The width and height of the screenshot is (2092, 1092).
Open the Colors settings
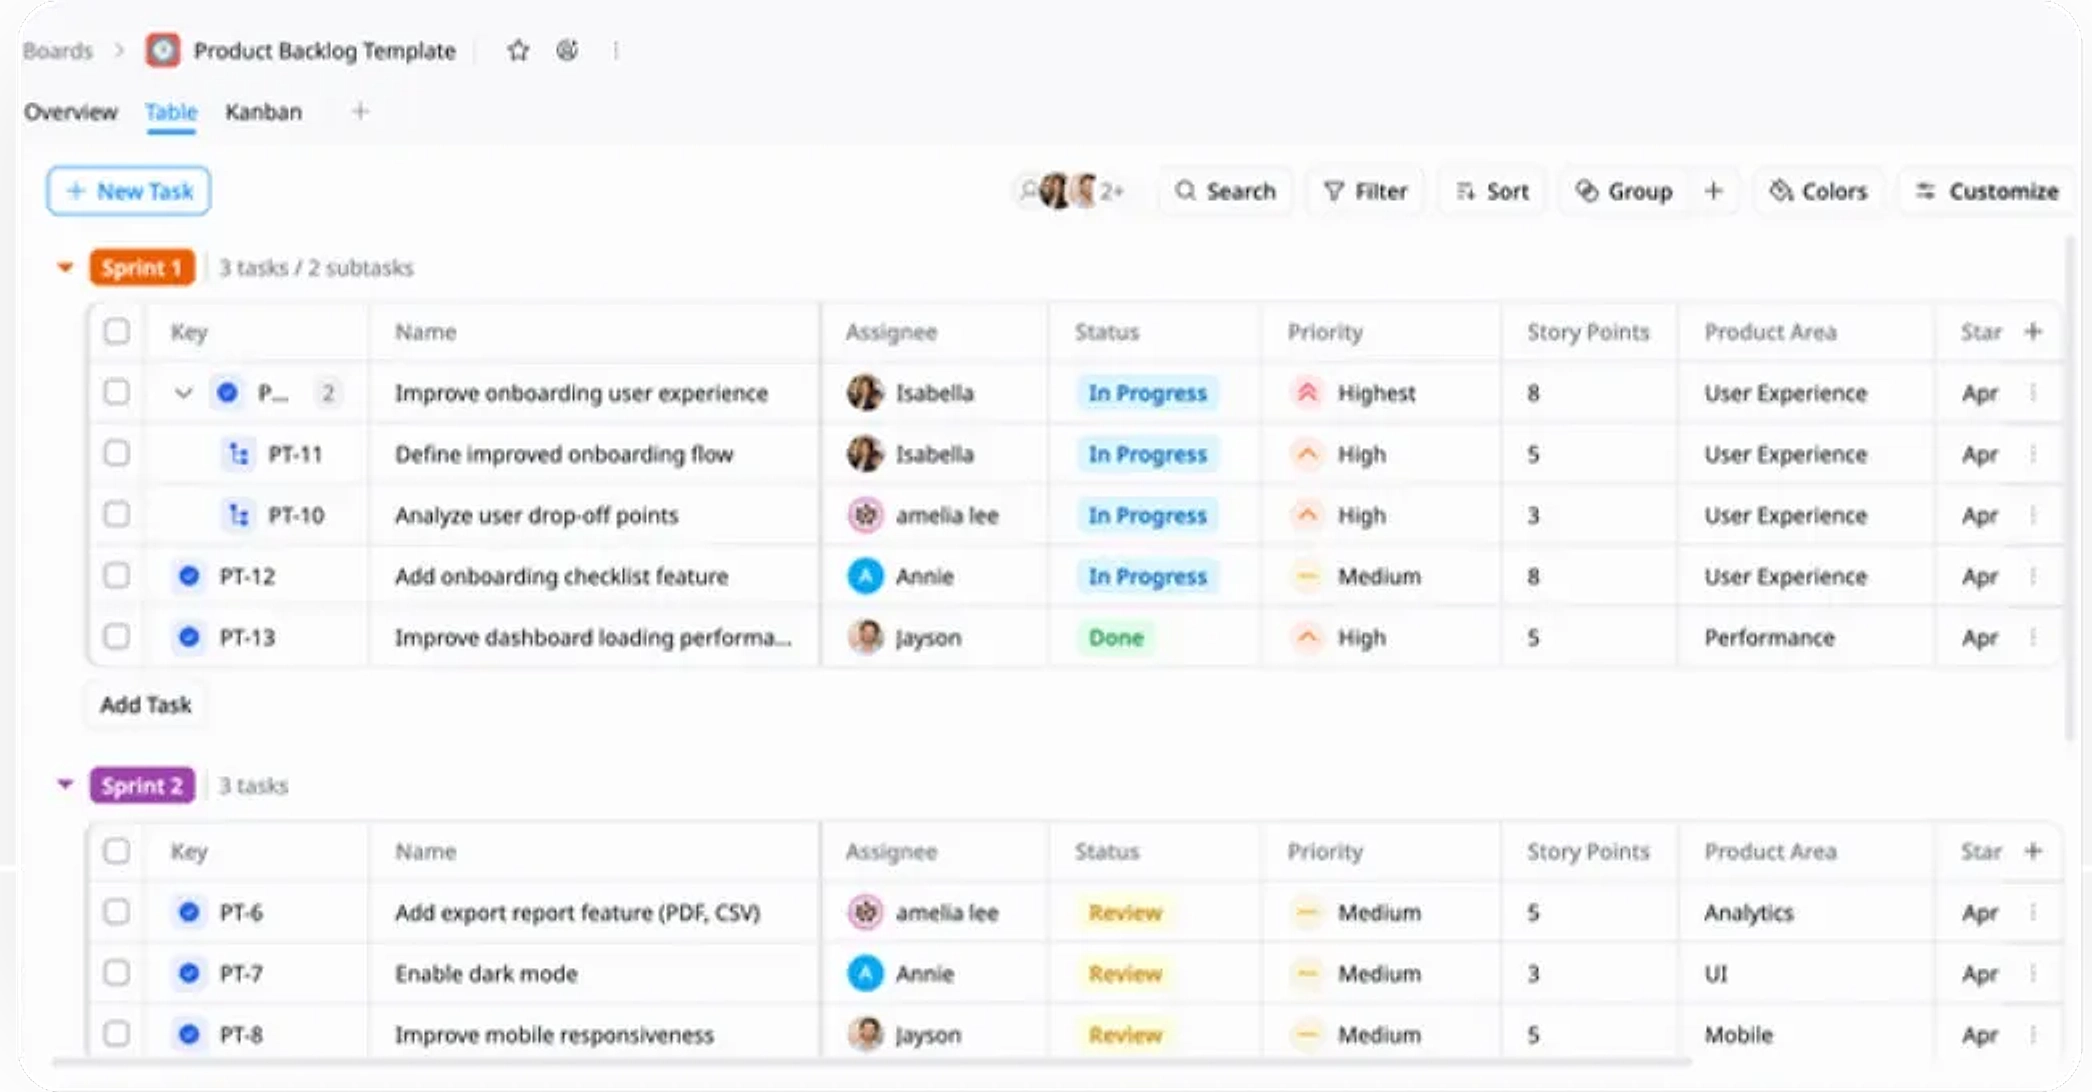(1818, 190)
